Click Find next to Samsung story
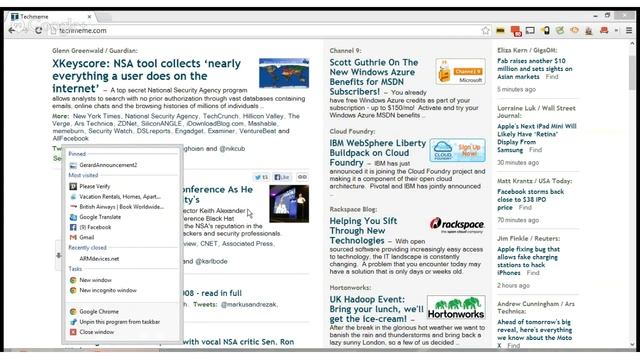 point(535,150)
